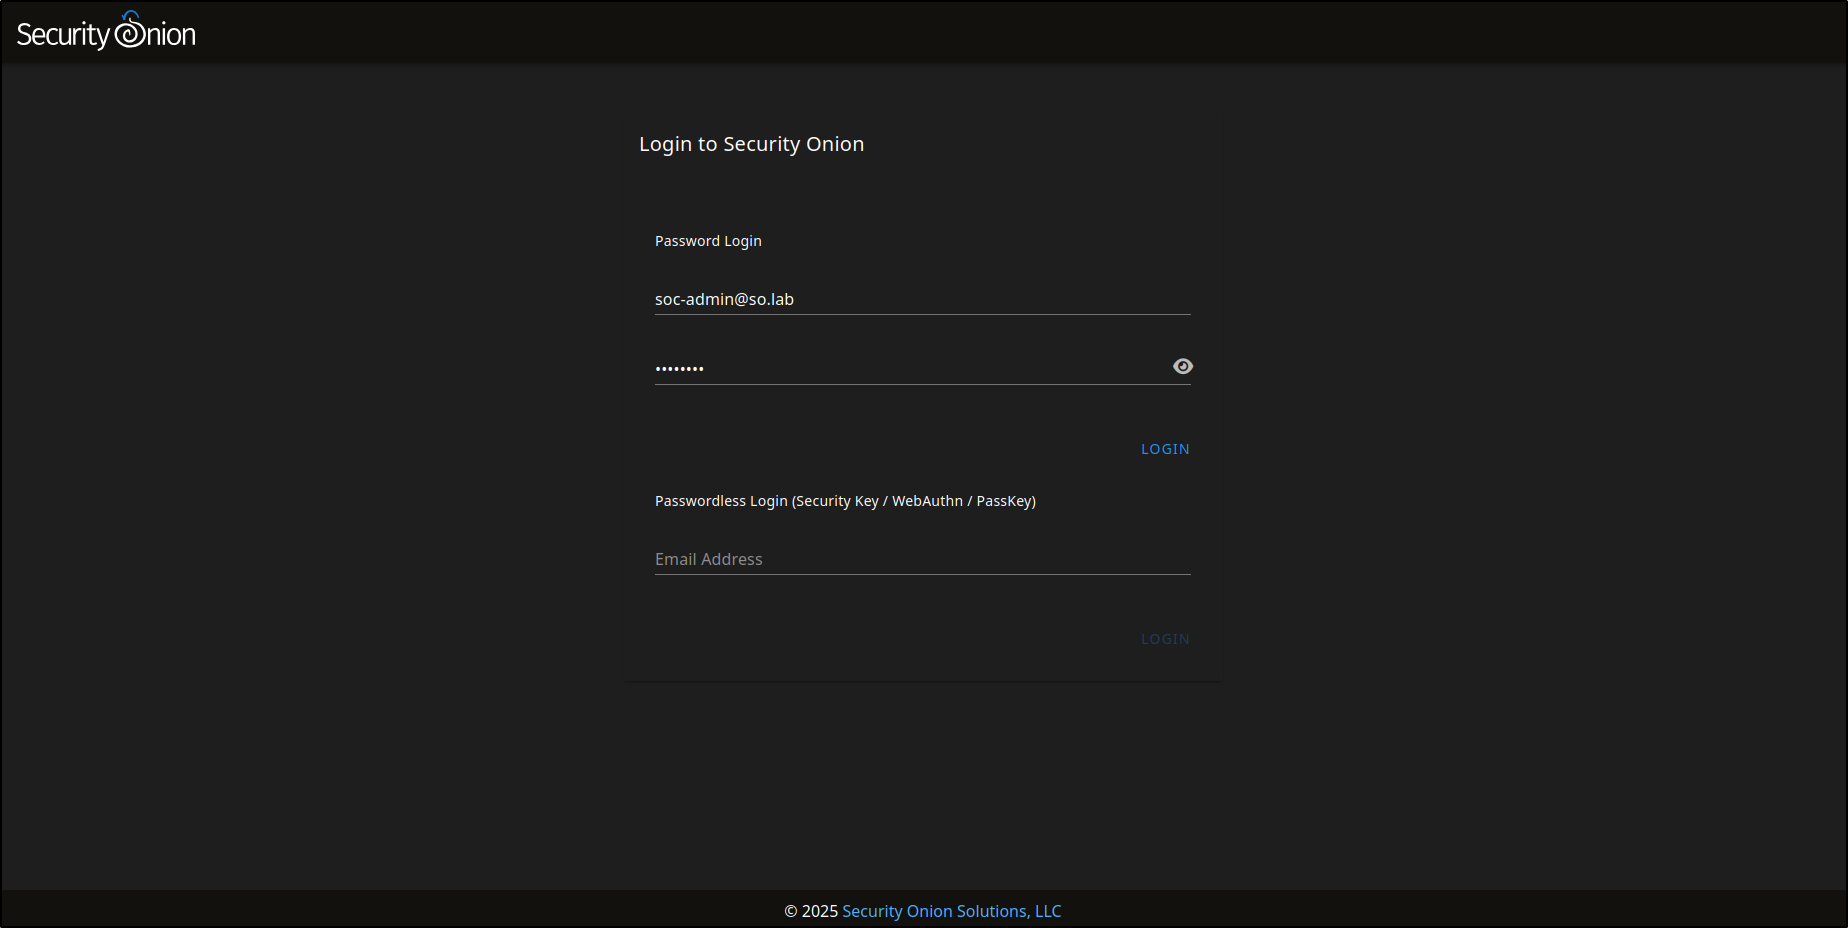Click the greyed-out passwordless LOGIN button
This screenshot has height=928, width=1848.
click(1165, 639)
